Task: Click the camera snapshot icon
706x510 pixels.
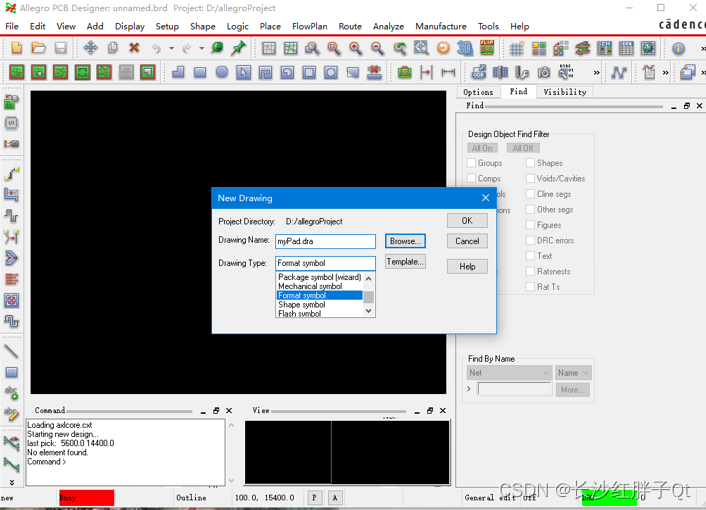Action: 543,72
